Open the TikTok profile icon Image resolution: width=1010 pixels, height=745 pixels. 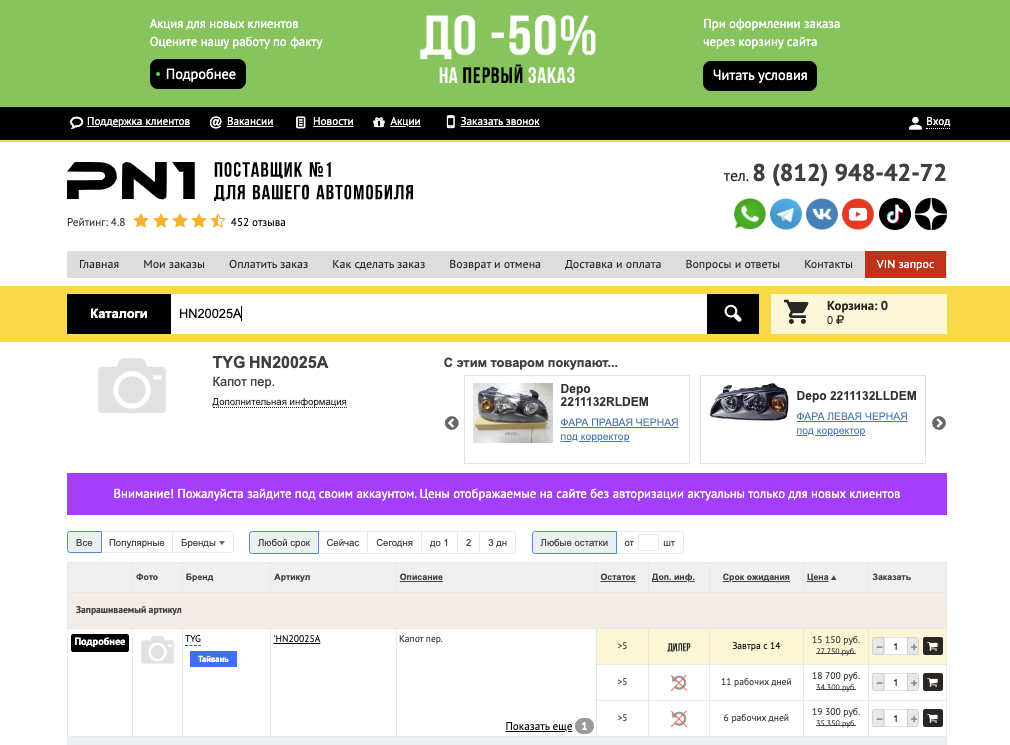[x=895, y=214]
